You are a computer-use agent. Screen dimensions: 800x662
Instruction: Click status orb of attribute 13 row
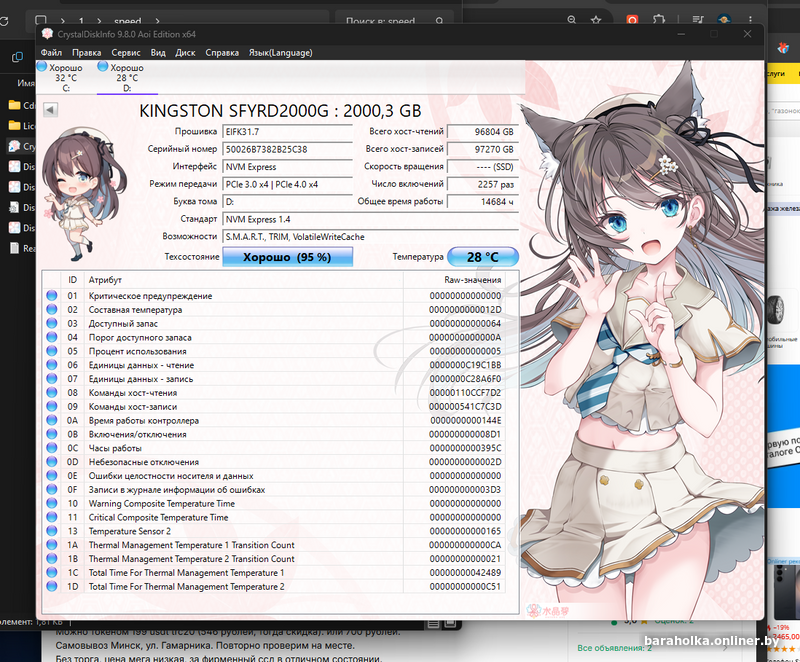[52, 531]
